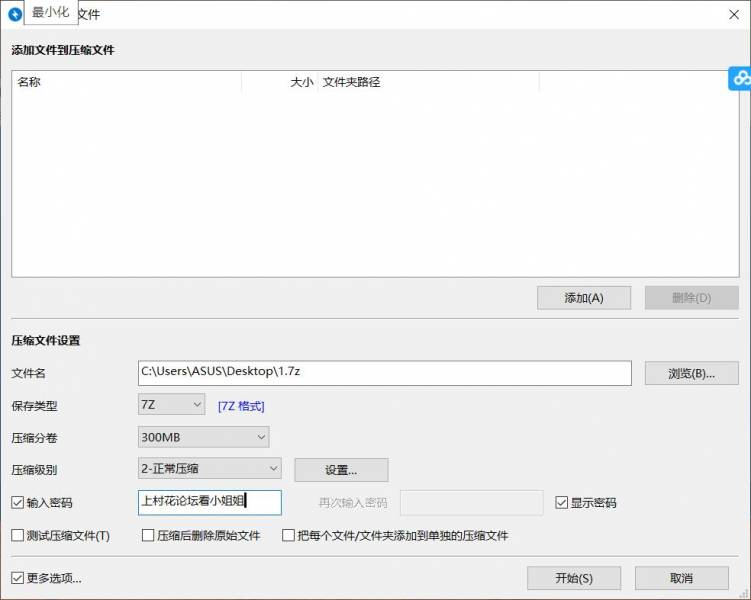This screenshot has height=600, width=751.
Task: Toggle the 更多选项 checkbox
Action: pyautogui.click(x=18, y=578)
